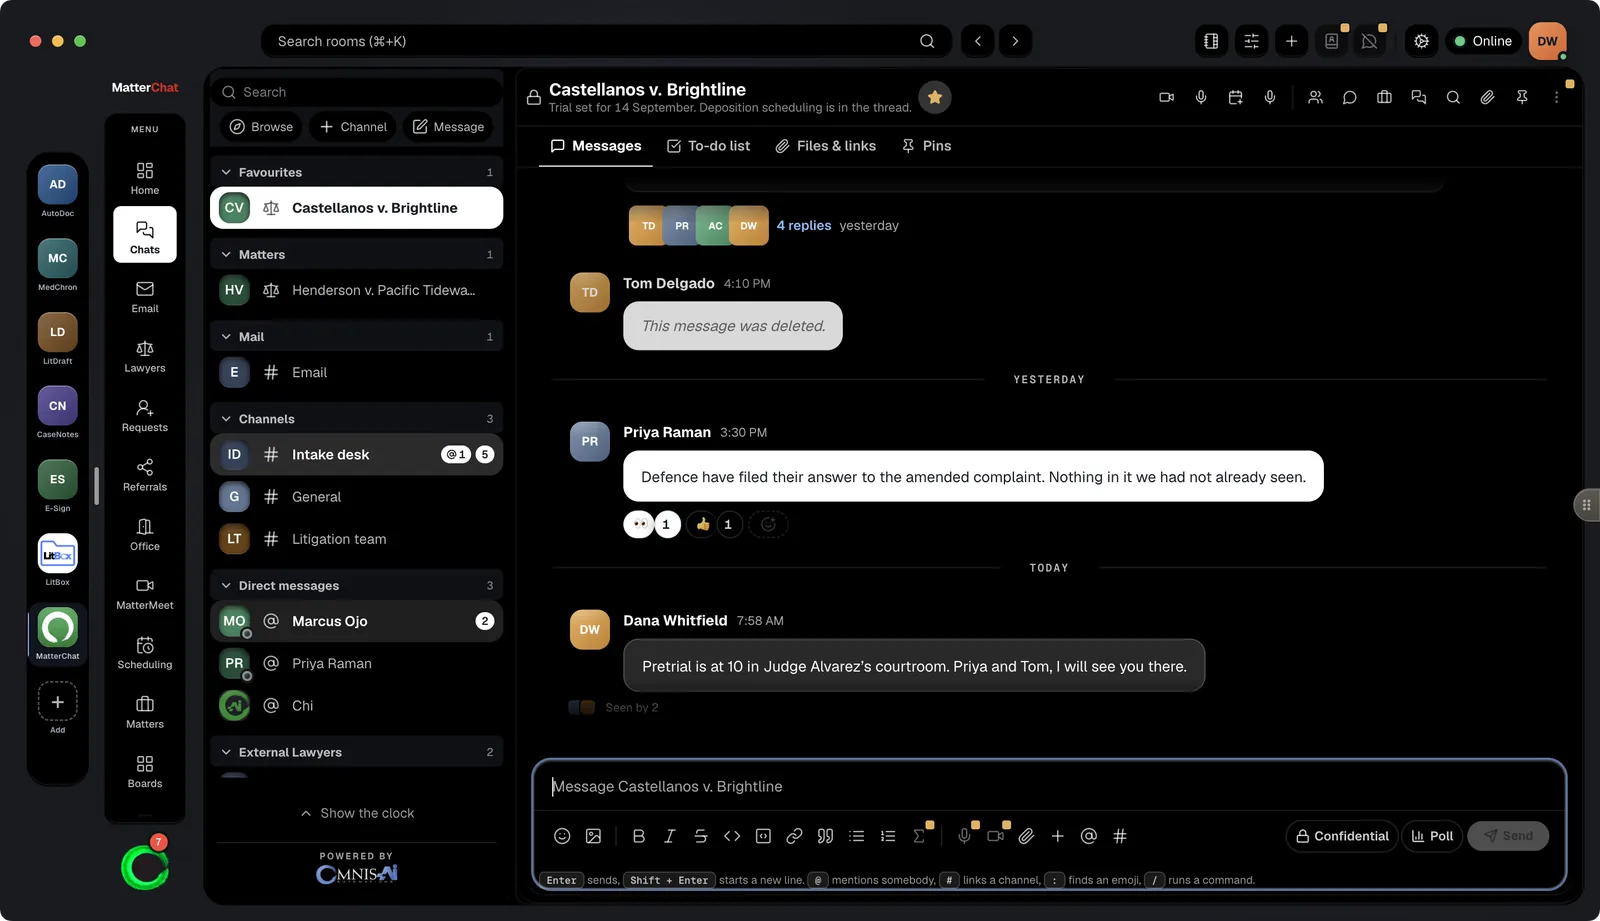Image resolution: width=1600 pixels, height=921 pixels.
Task: Open the 4 replies thread link
Action: [x=804, y=226]
